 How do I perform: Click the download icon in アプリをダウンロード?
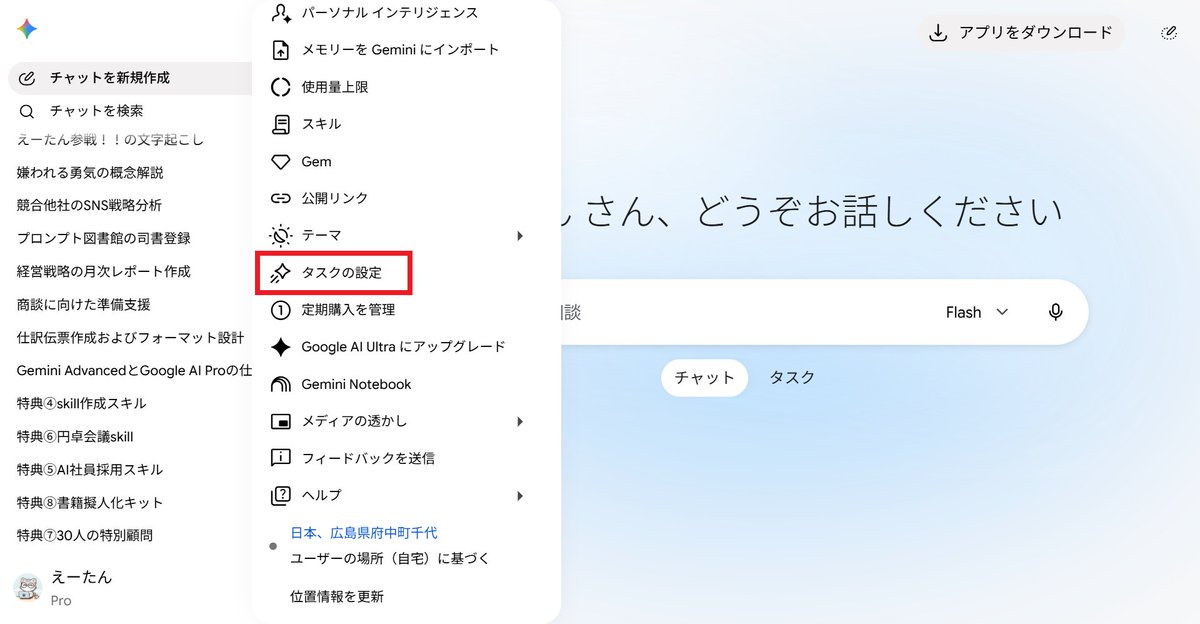pos(938,33)
